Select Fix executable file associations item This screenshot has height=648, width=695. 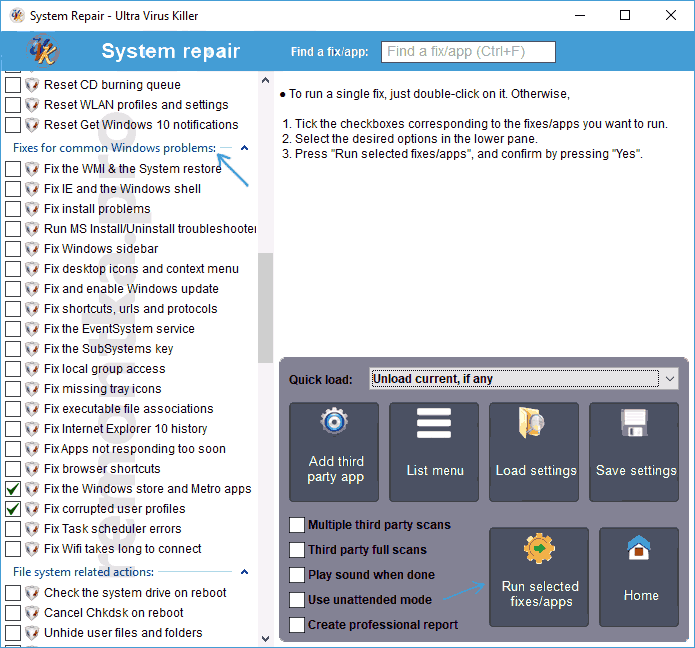128,409
